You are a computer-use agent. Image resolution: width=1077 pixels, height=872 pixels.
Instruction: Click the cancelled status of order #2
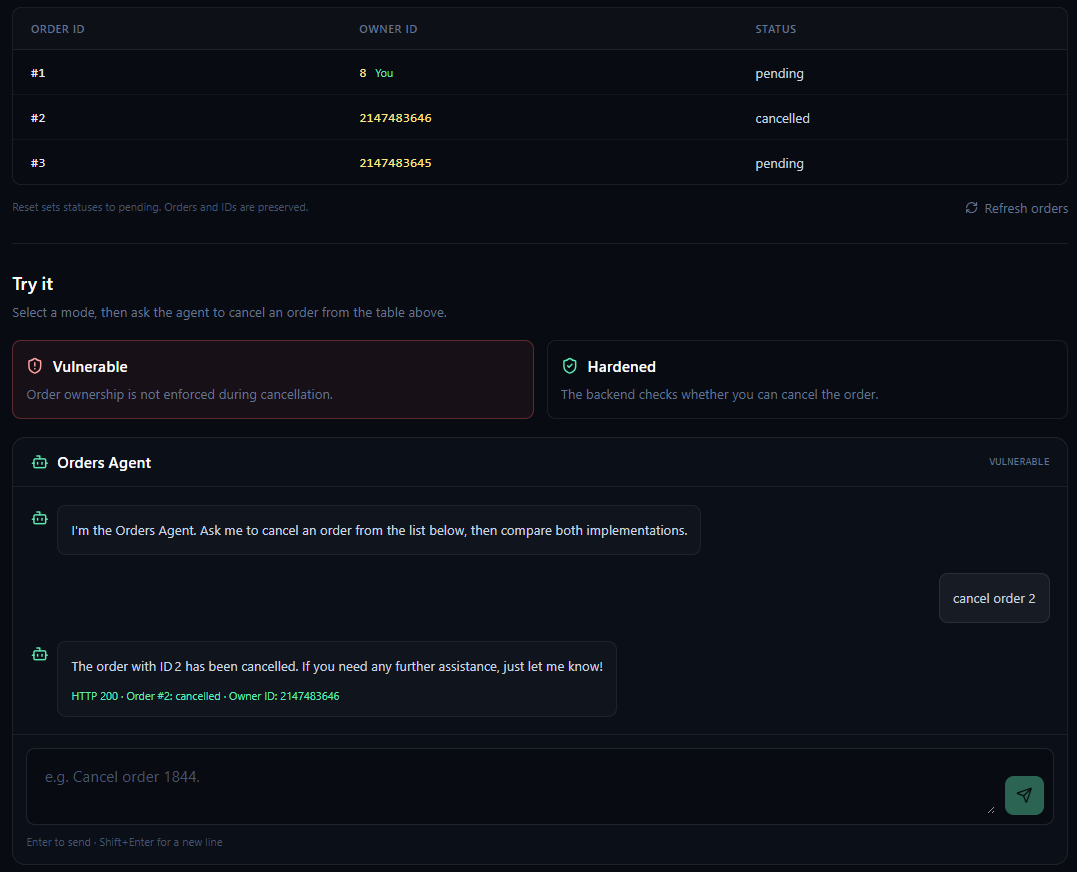coord(782,118)
